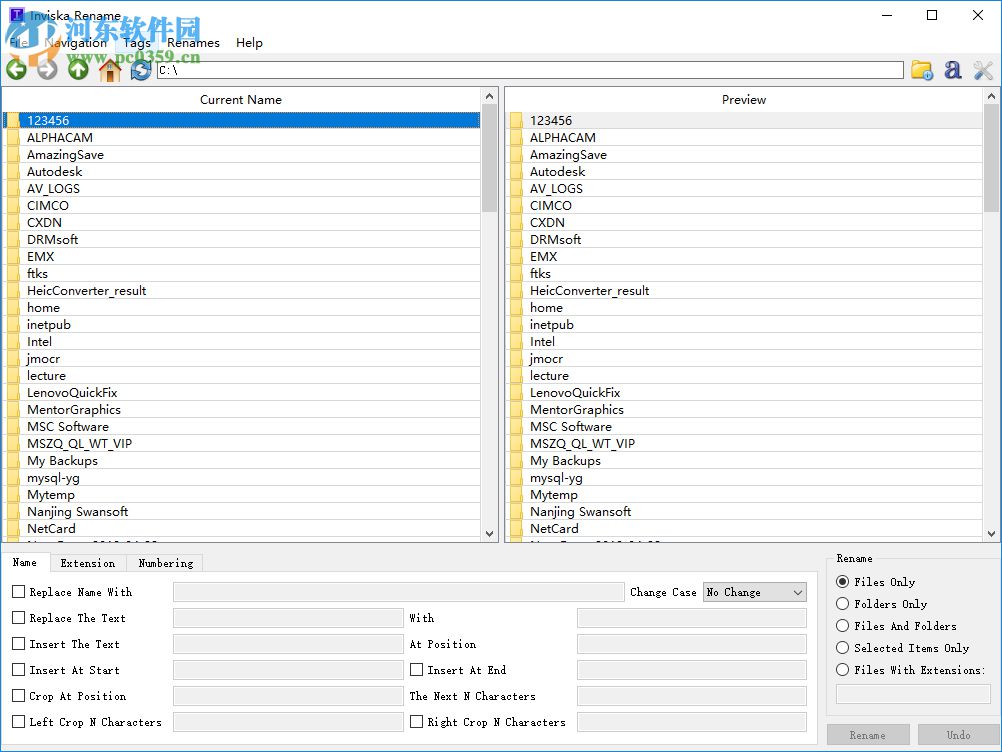Click the grey Forward arrow icon
This screenshot has width=1002, height=752.
coord(47,70)
